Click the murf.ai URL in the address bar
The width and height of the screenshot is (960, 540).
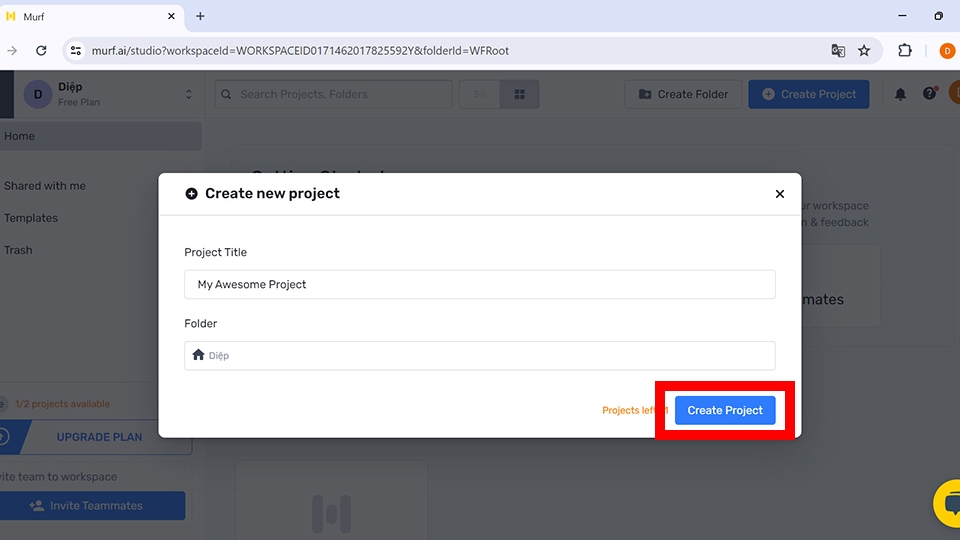300,51
